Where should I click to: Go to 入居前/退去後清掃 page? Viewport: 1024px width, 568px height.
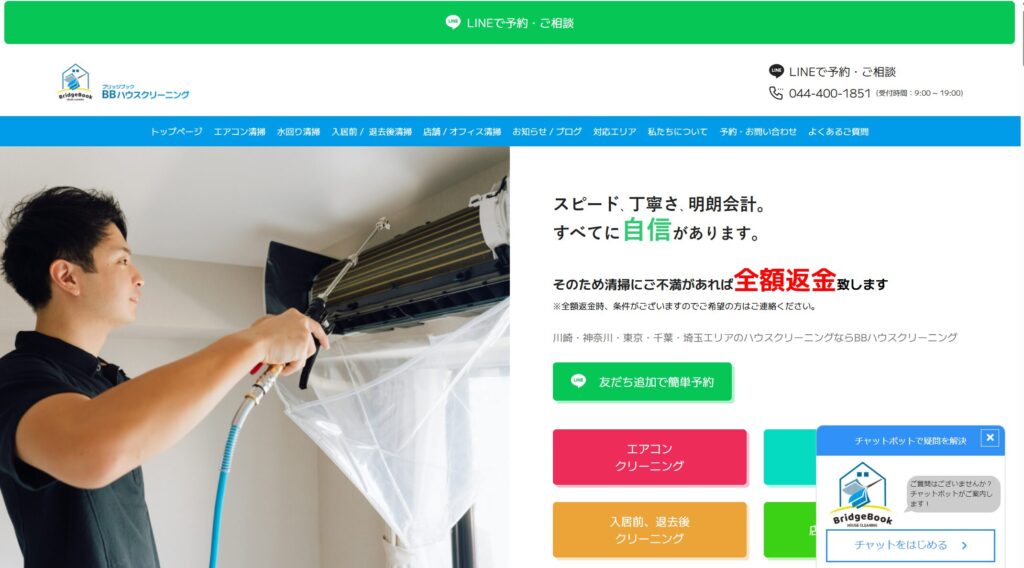point(372,131)
